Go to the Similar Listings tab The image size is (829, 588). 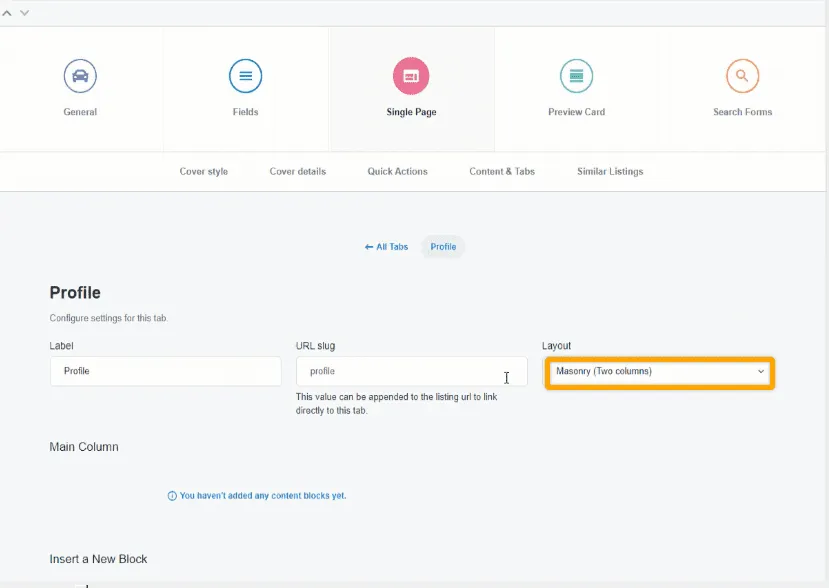(x=610, y=172)
